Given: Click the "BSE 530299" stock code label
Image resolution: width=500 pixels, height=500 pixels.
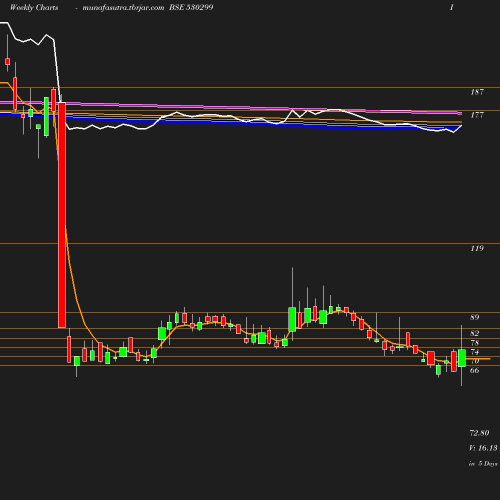Looking at the screenshot, I should pos(191,7).
